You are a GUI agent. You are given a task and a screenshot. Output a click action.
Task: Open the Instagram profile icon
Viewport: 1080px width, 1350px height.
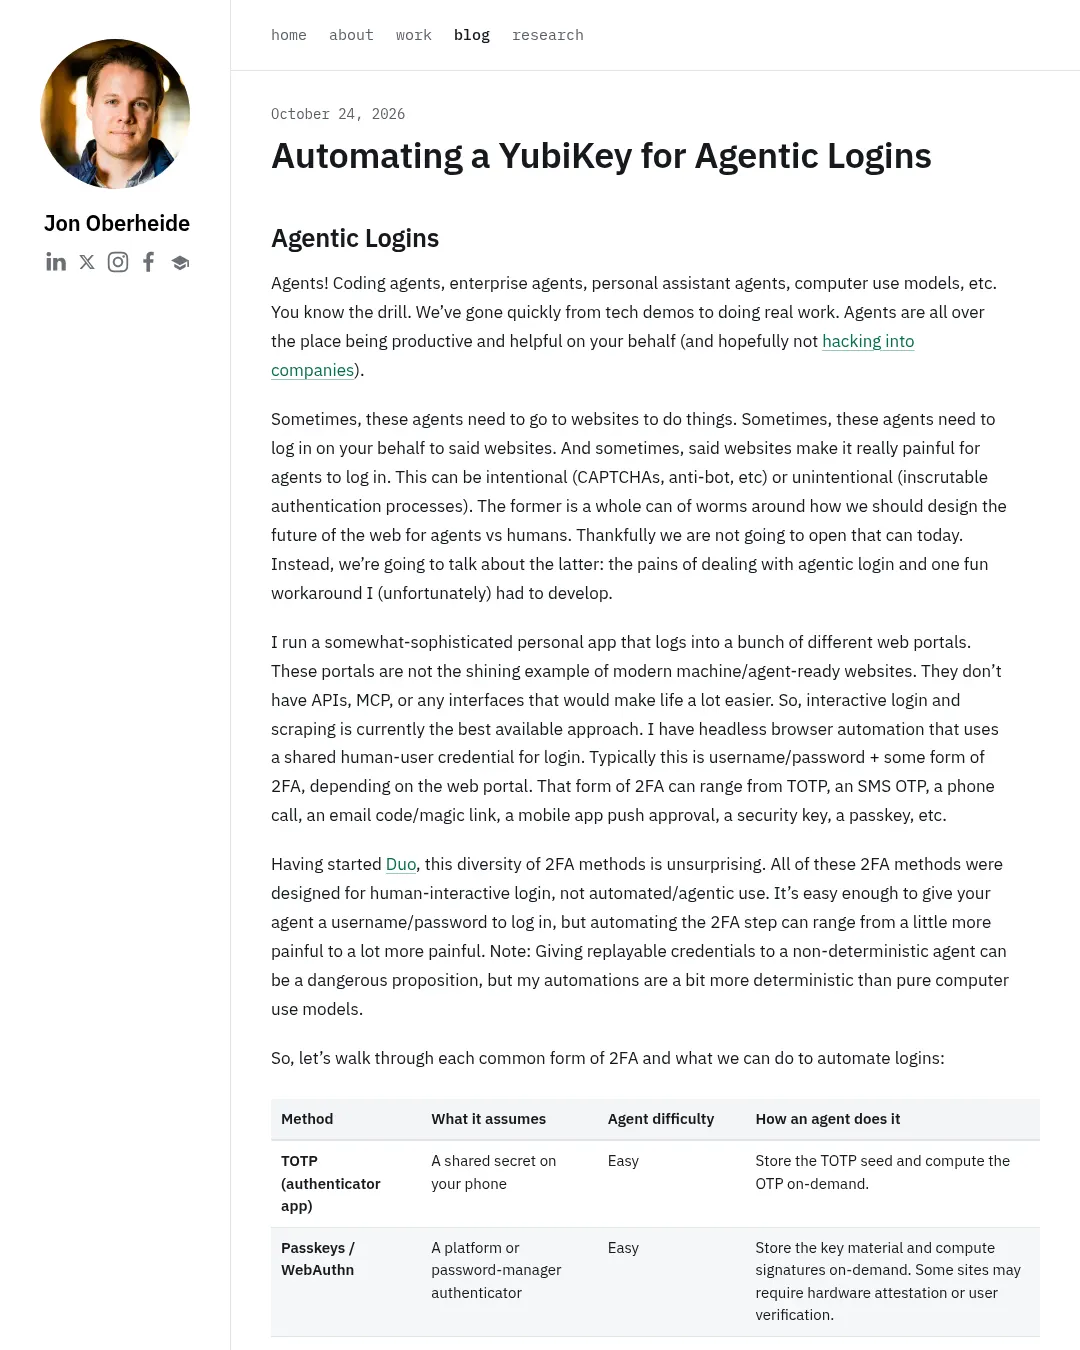tap(118, 262)
